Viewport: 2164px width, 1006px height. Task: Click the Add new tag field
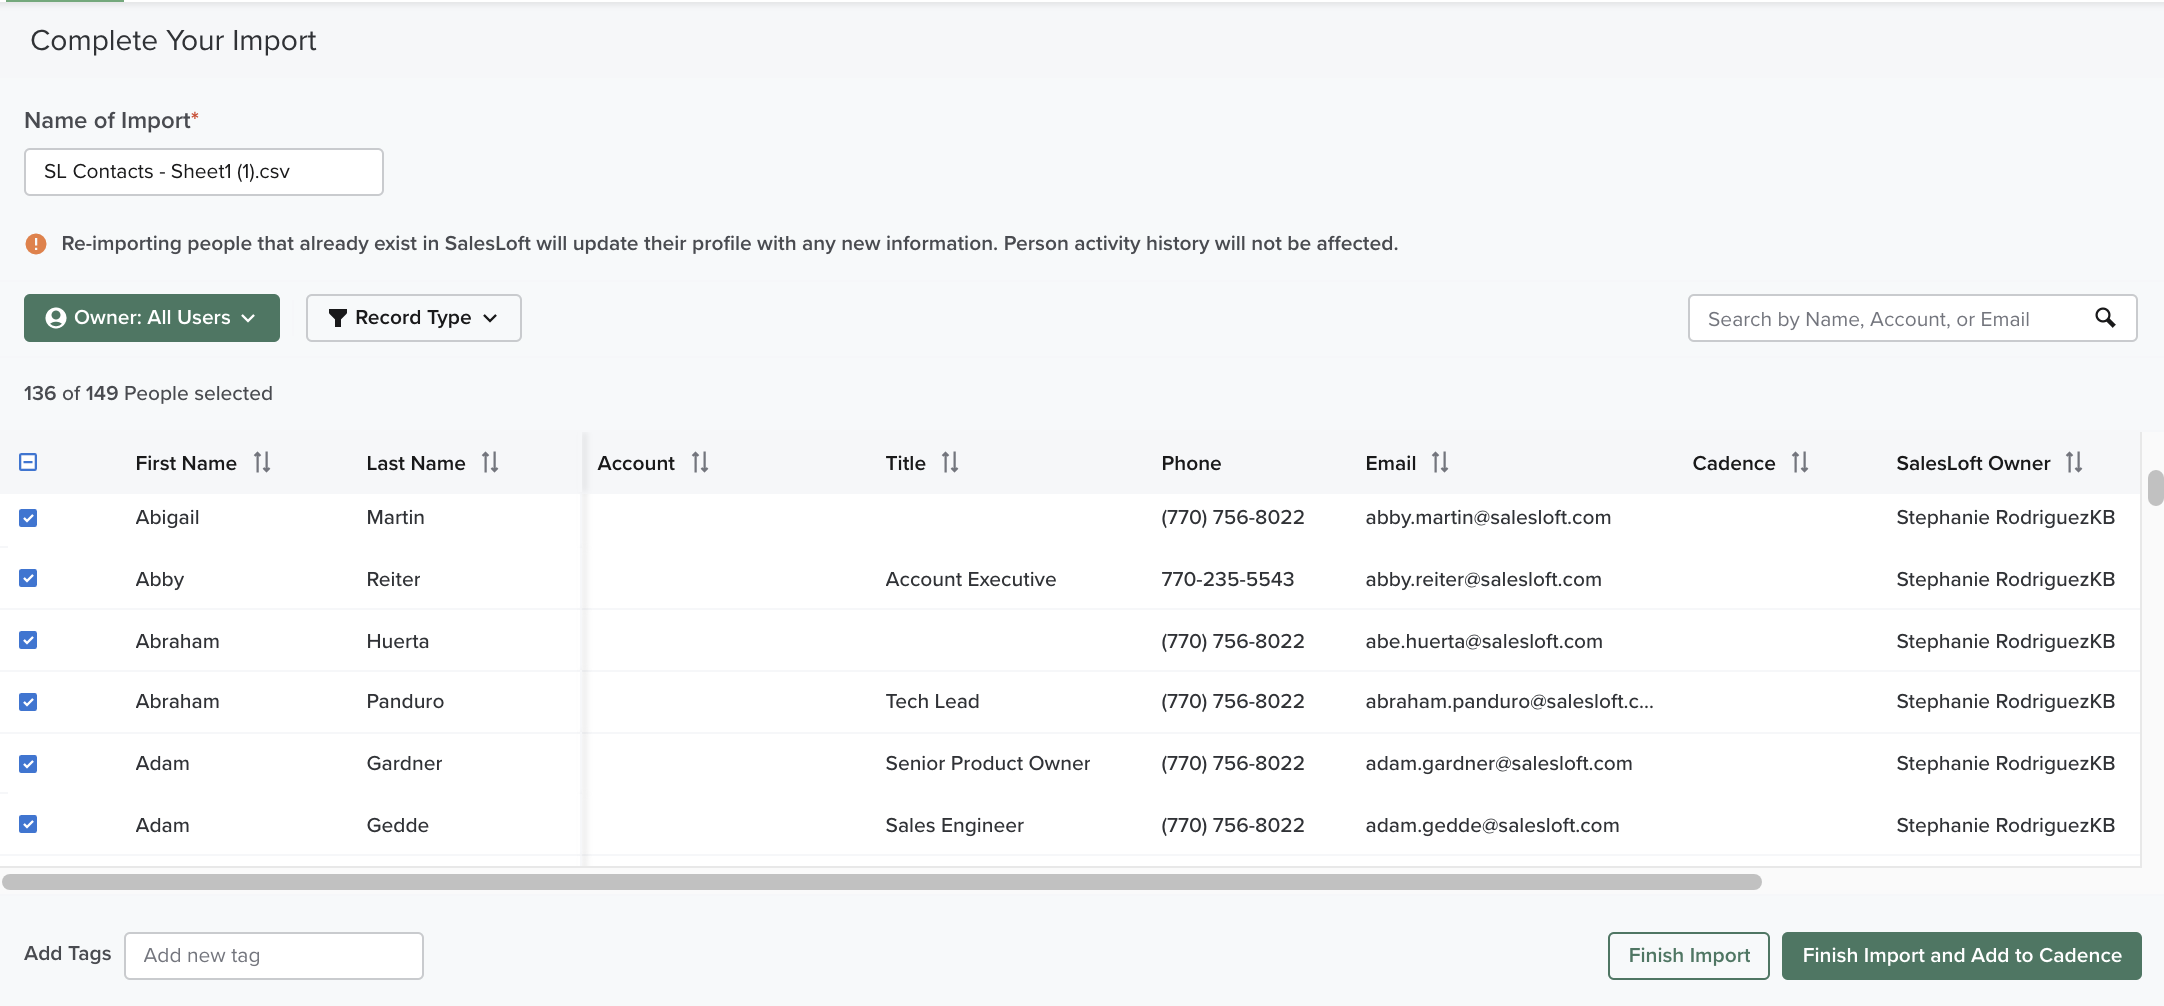273,955
